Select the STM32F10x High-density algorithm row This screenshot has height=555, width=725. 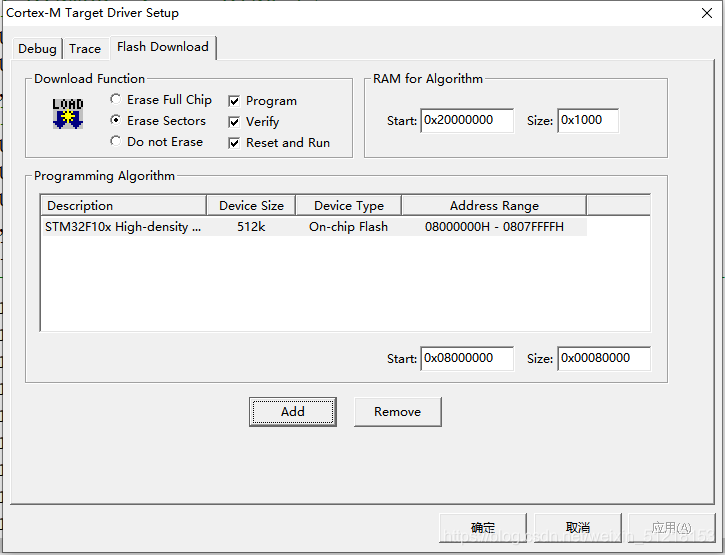(x=314, y=227)
